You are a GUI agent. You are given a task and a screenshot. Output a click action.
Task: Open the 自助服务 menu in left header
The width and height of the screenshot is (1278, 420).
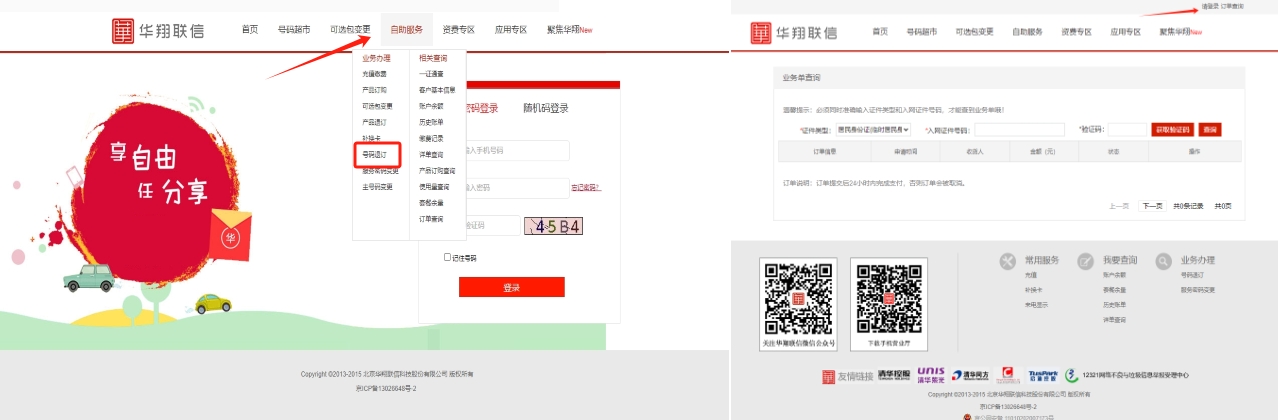(406, 31)
